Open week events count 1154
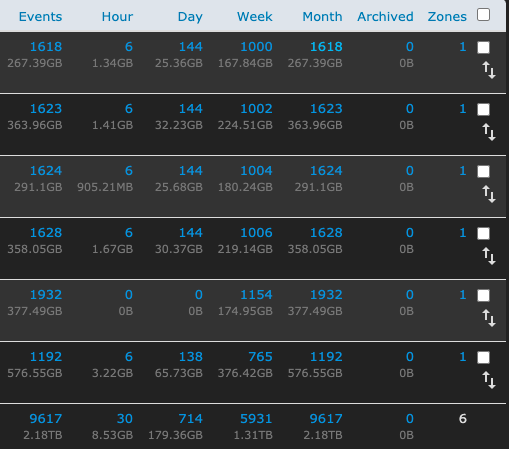The image size is (509, 449). click(256, 295)
